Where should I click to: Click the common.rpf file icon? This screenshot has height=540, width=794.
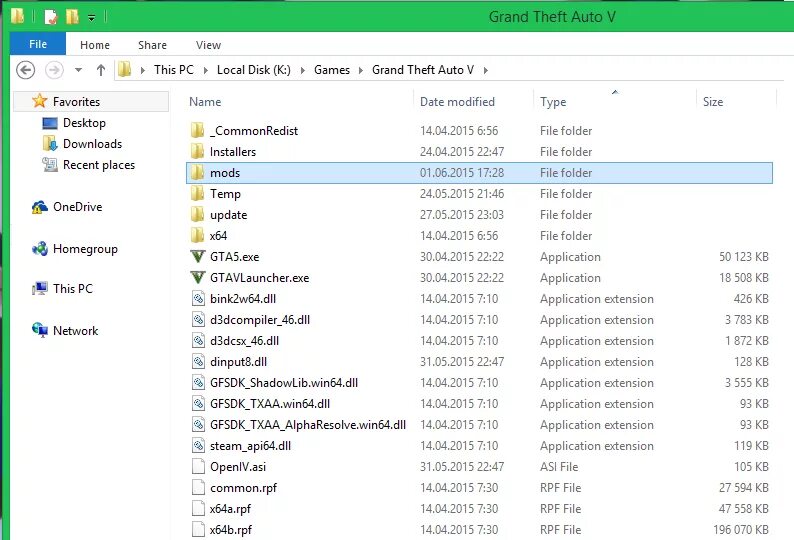click(198, 488)
